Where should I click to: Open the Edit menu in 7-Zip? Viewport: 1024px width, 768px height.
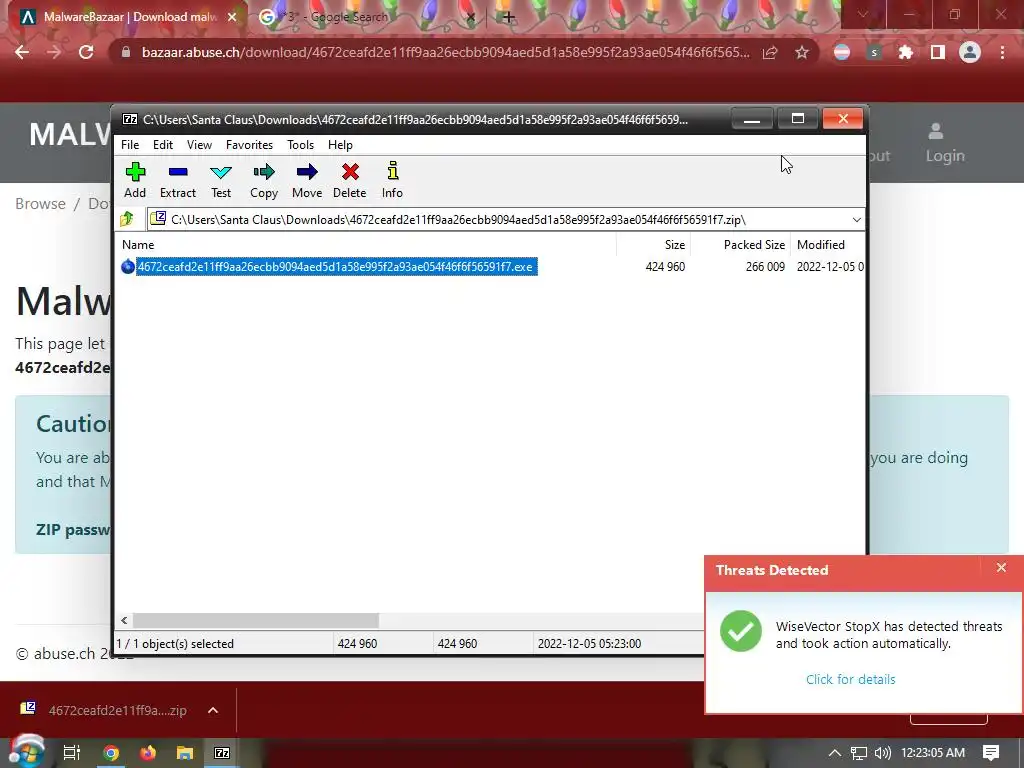163,145
